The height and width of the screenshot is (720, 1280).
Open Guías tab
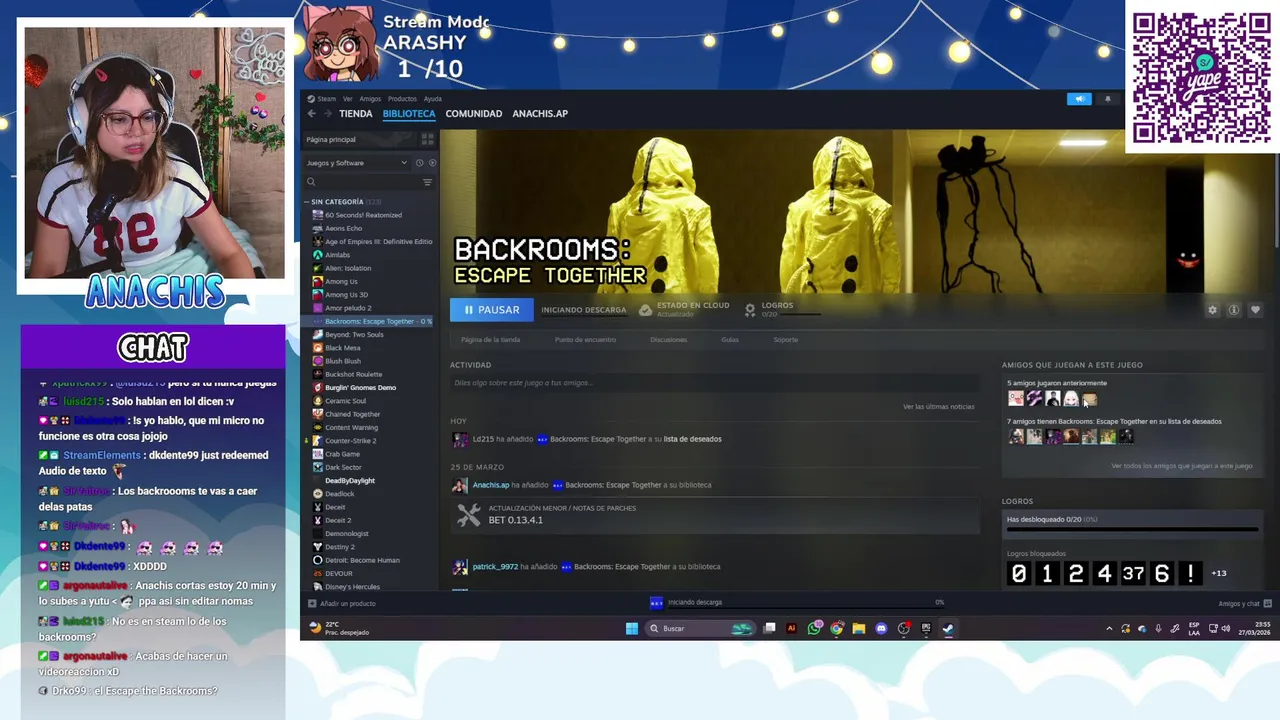[x=730, y=340]
